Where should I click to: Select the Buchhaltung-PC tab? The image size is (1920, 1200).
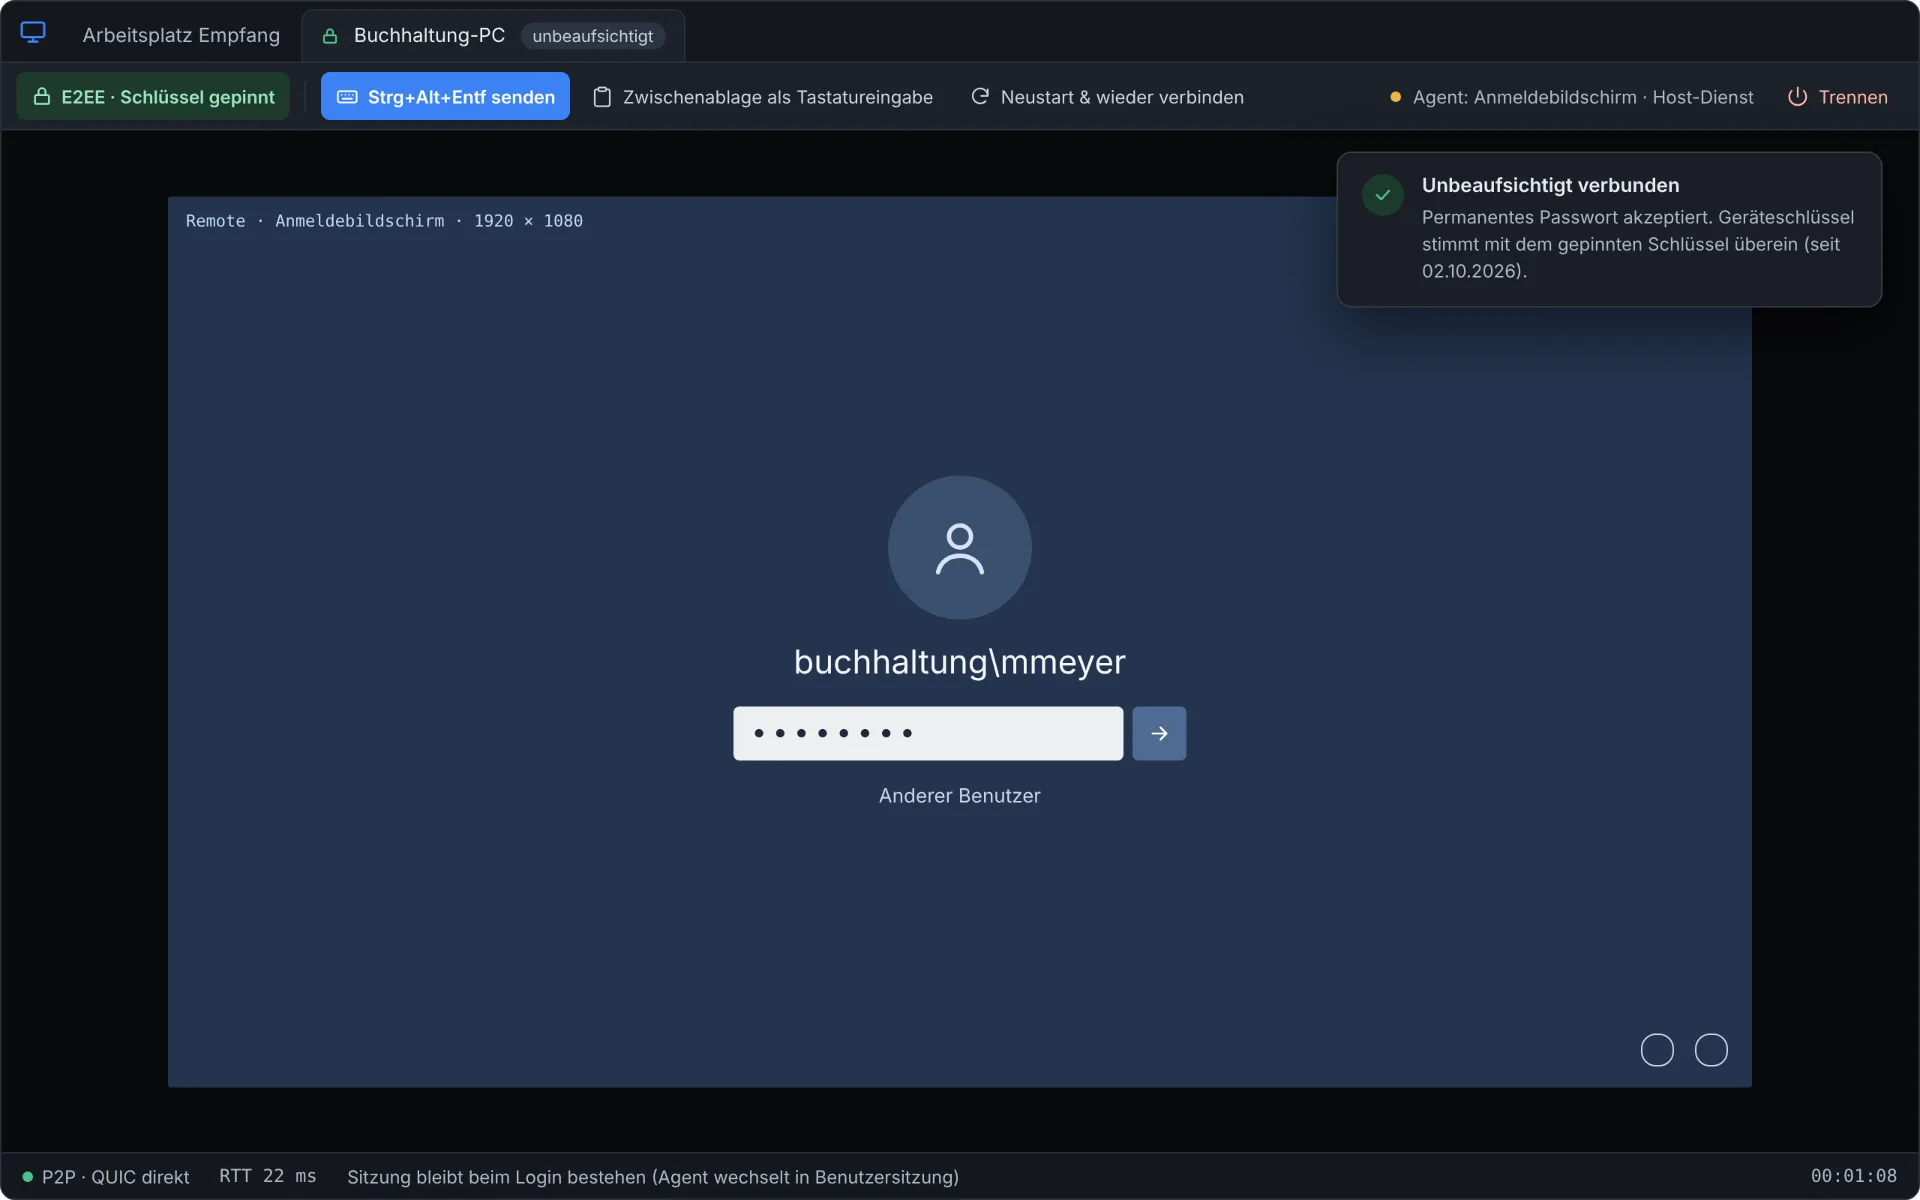click(x=493, y=36)
